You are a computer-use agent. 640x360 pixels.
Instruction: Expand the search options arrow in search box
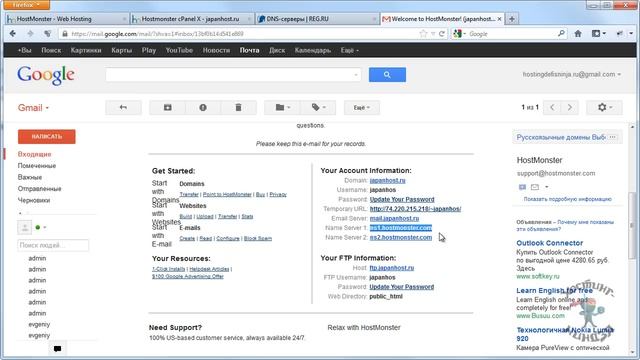click(x=356, y=75)
